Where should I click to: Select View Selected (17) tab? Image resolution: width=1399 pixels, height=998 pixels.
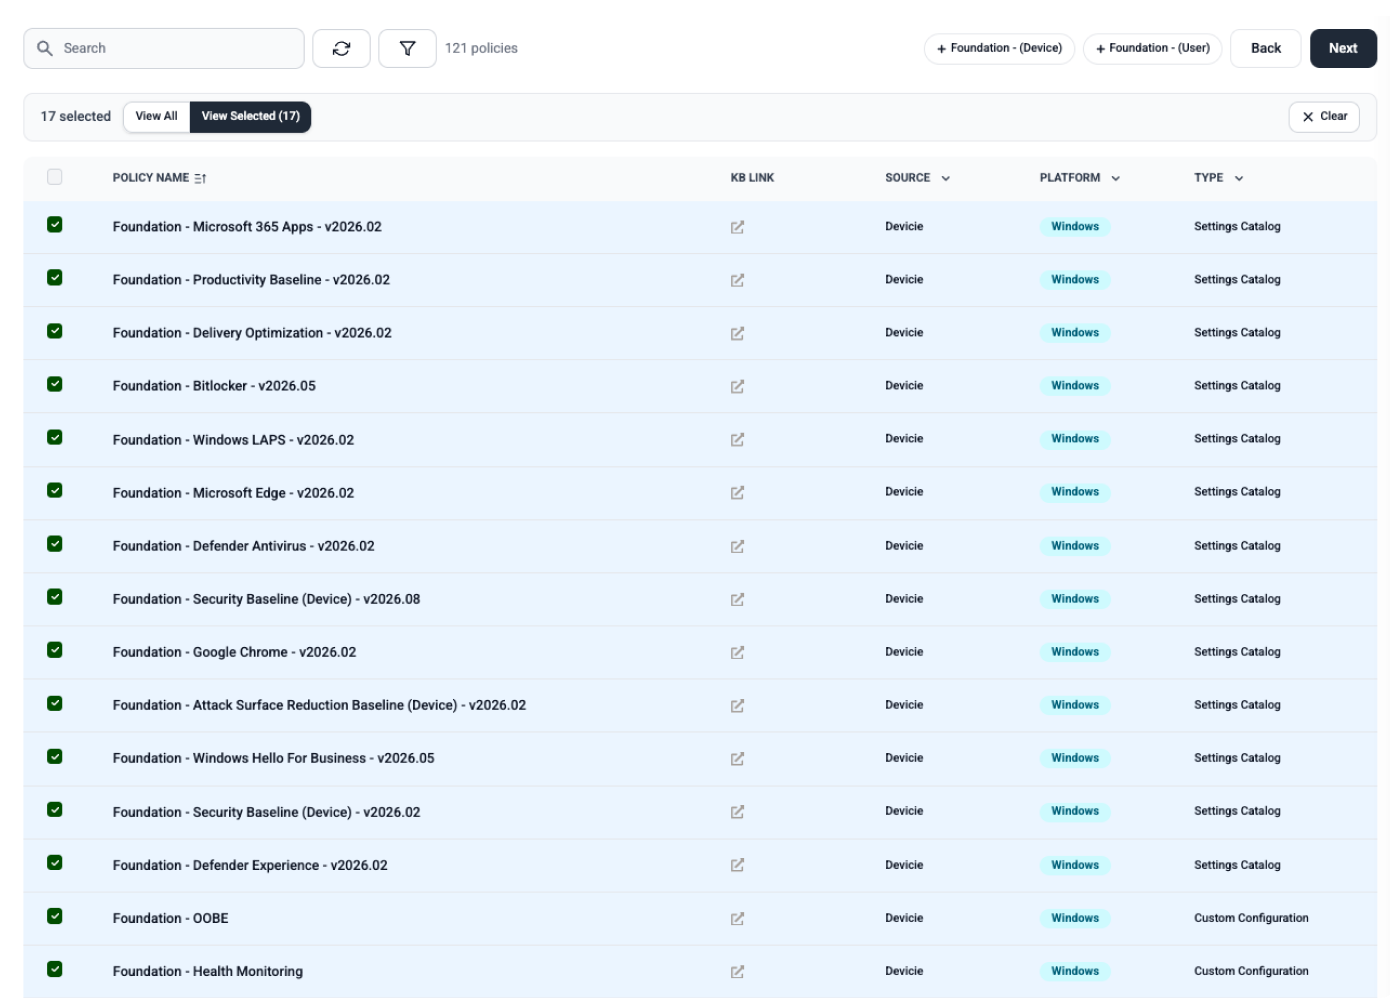click(250, 116)
